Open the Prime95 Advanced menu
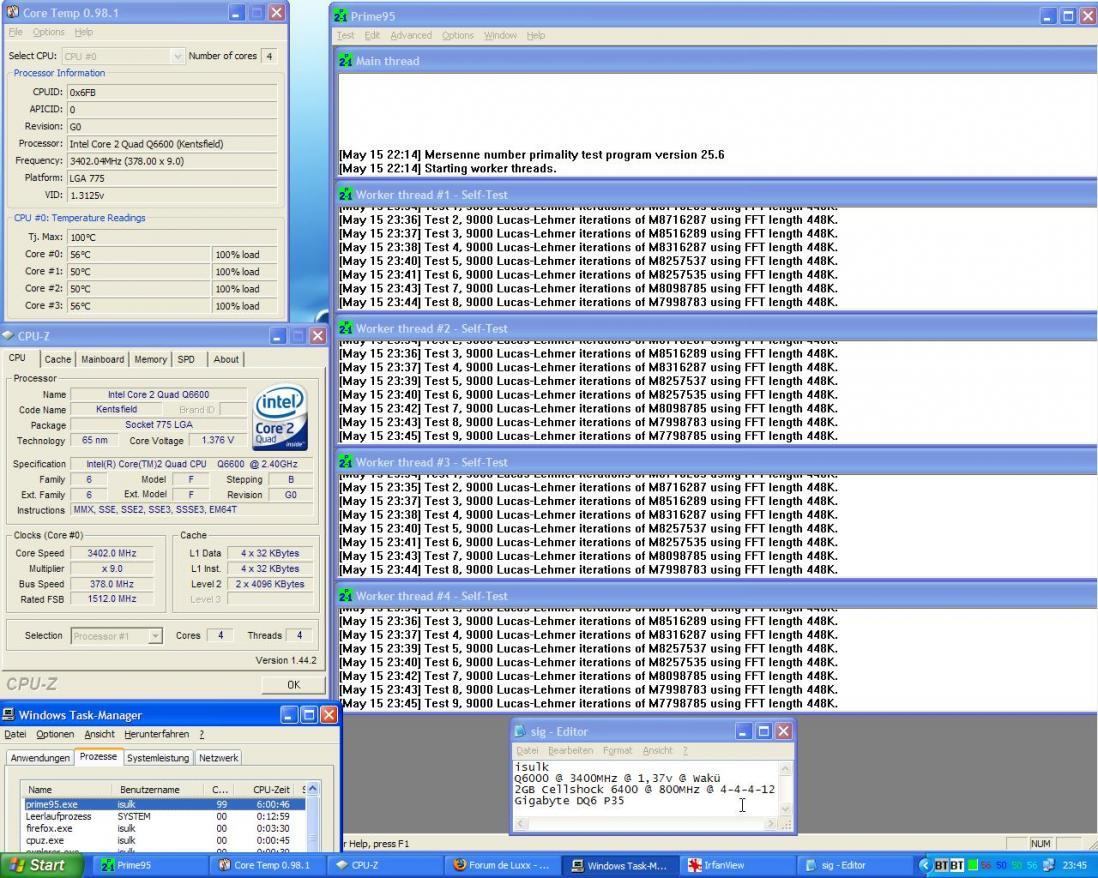This screenshot has height=878, width=1098. tap(411, 35)
